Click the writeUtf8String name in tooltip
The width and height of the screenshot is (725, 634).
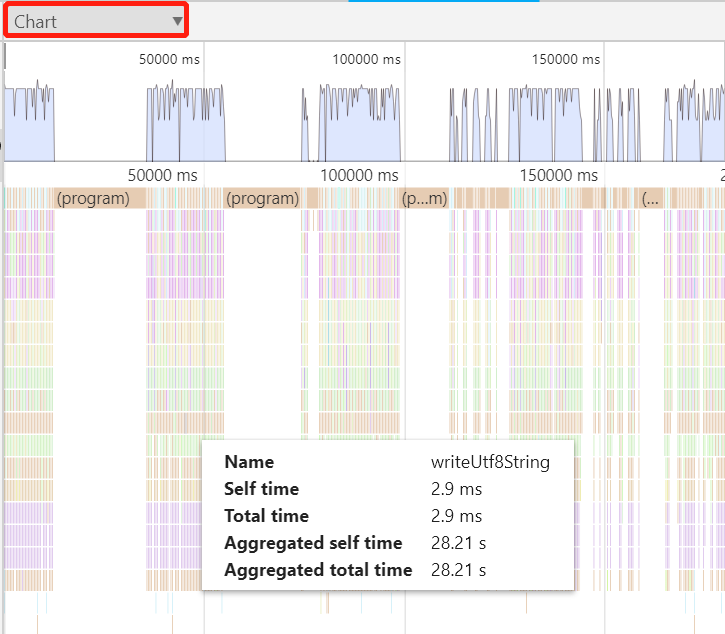pos(490,462)
